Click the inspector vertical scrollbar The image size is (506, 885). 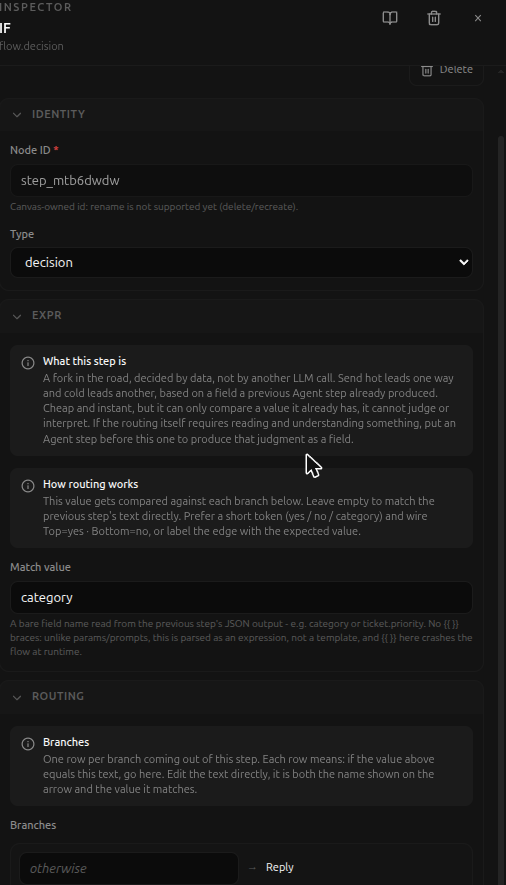[500, 508]
